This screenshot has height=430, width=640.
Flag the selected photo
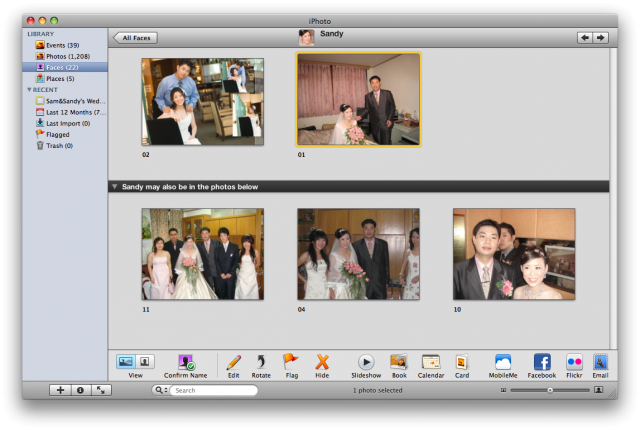[x=291, y=362]
